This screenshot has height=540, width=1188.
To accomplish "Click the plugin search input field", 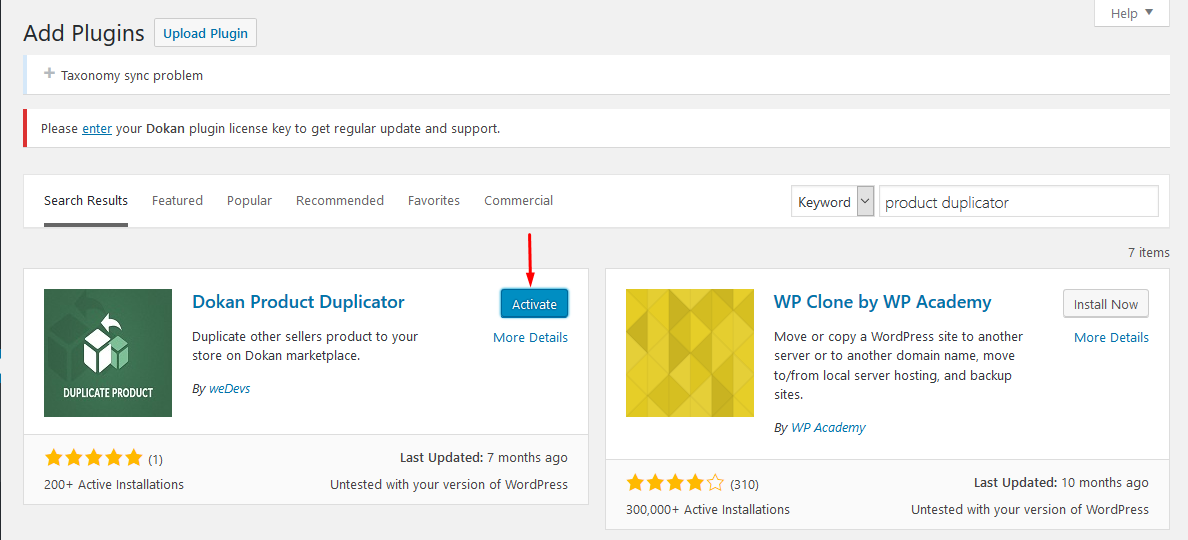I will (1019, 202).
